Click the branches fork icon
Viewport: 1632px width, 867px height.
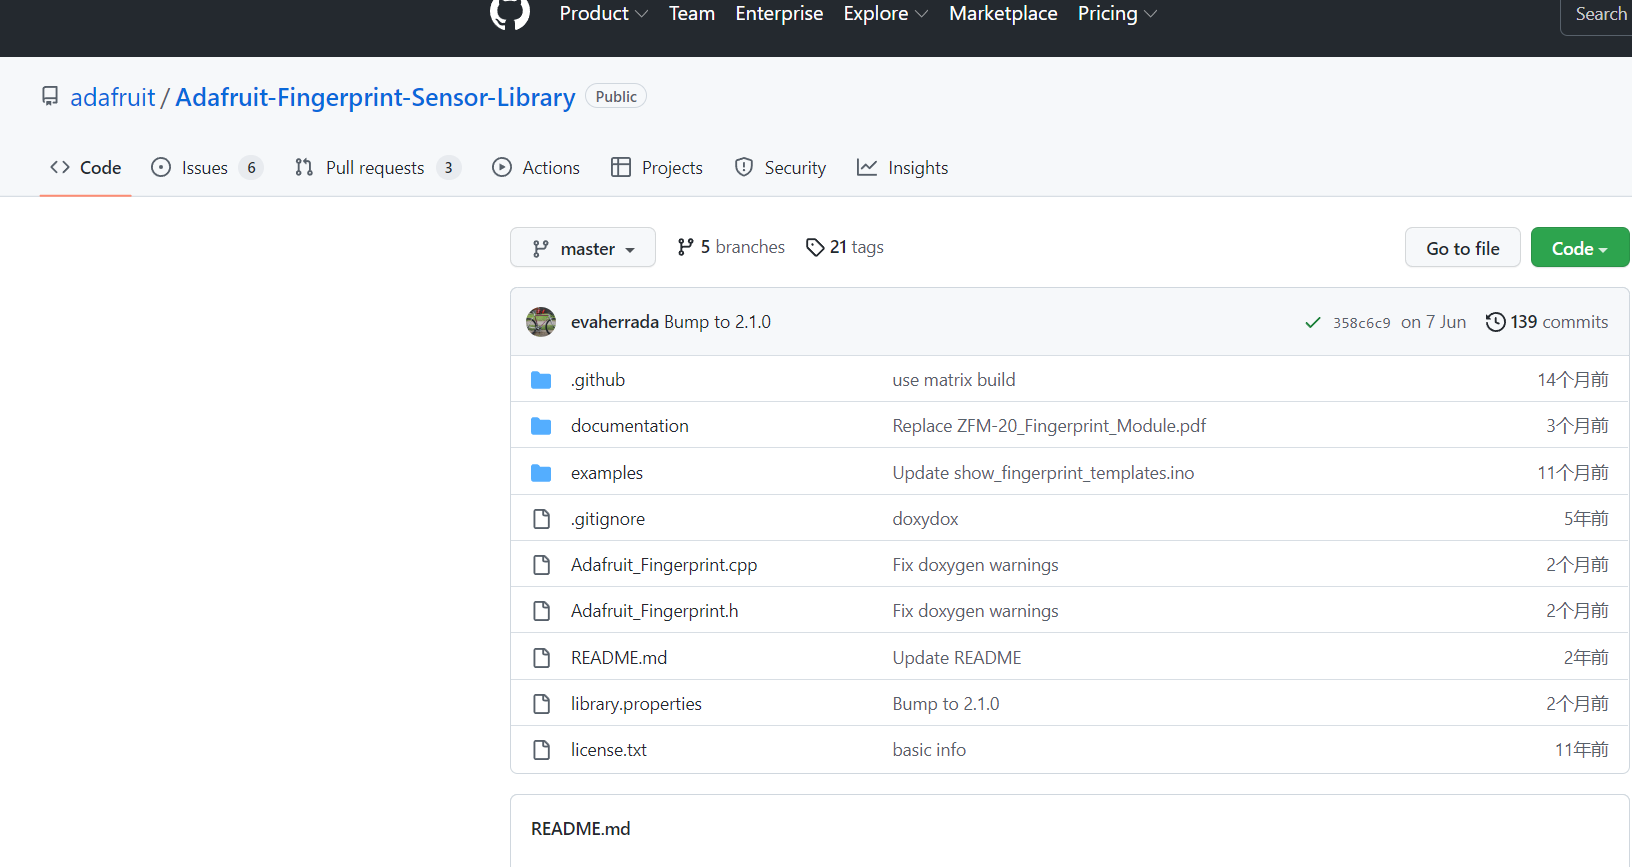tap(685, 247)
